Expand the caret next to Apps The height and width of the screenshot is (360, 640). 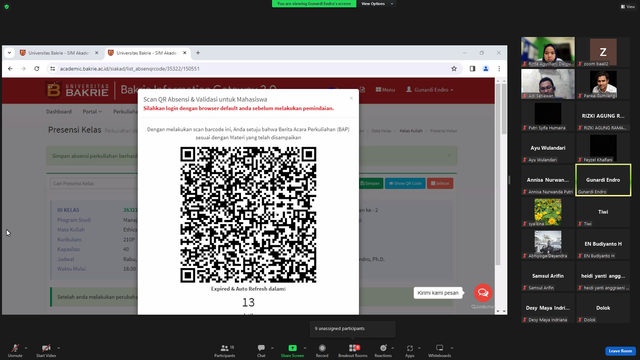pyautogui.click(x=419, y=348)
